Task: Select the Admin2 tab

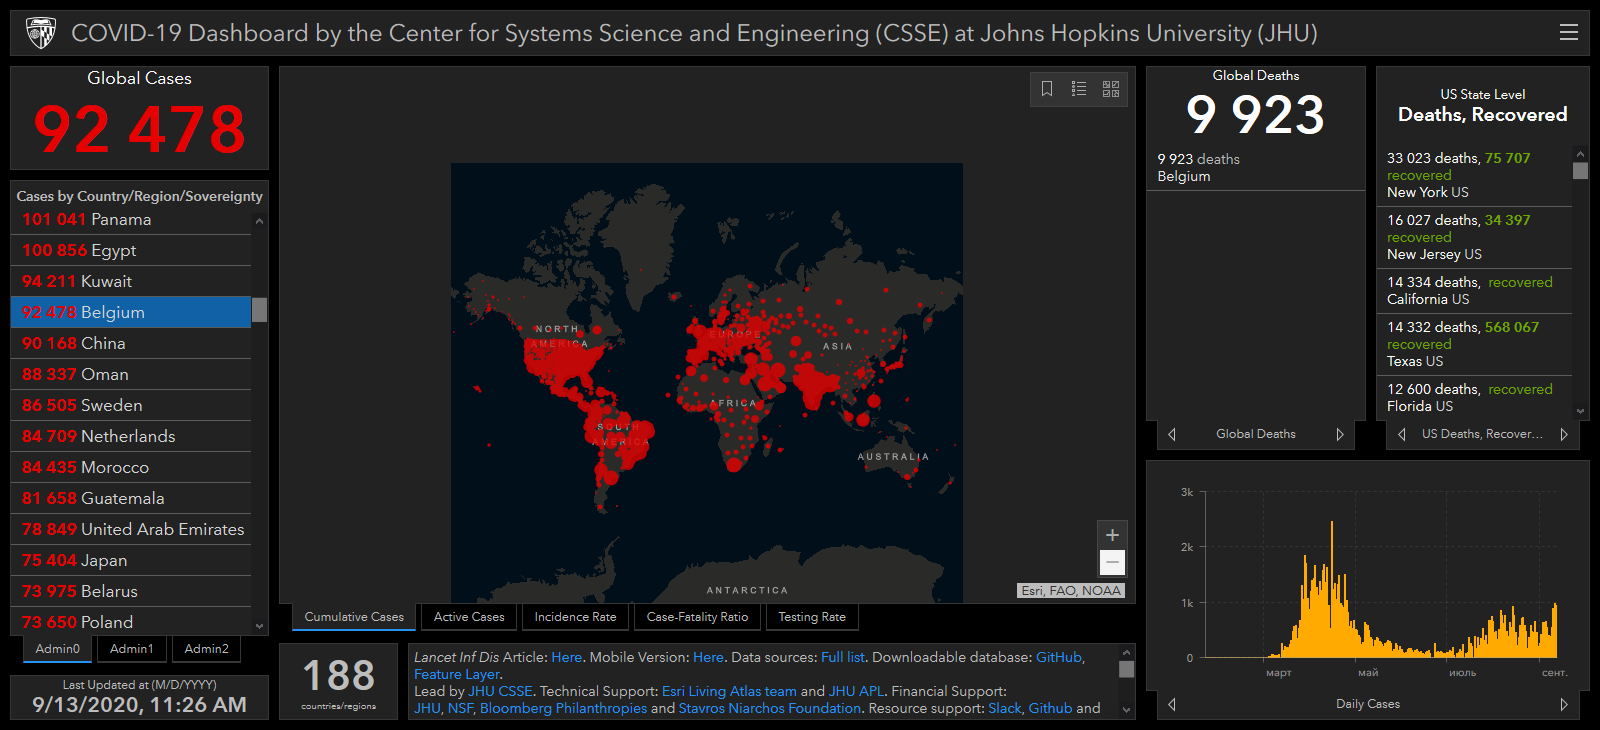Action: 207,649
